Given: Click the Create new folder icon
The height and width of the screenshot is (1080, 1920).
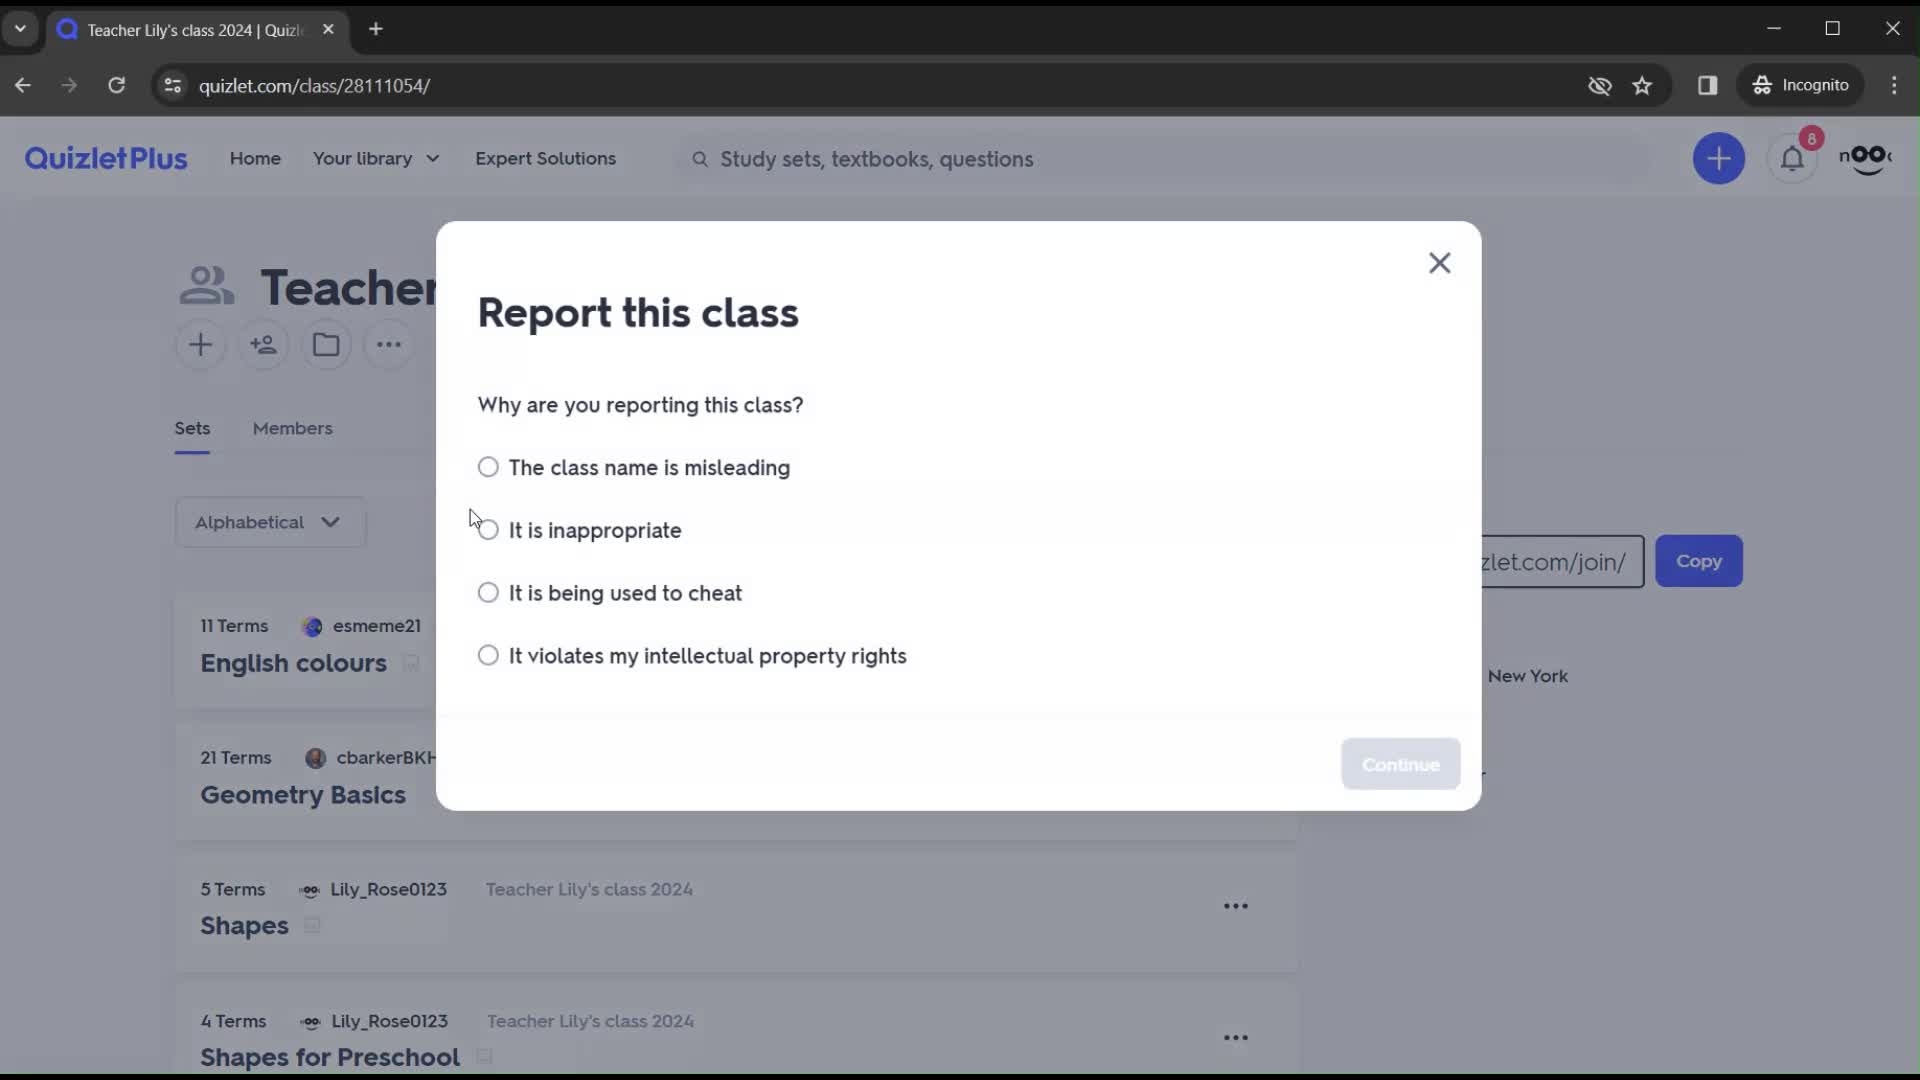Looking at the screenshot, I should coord(326,345).
